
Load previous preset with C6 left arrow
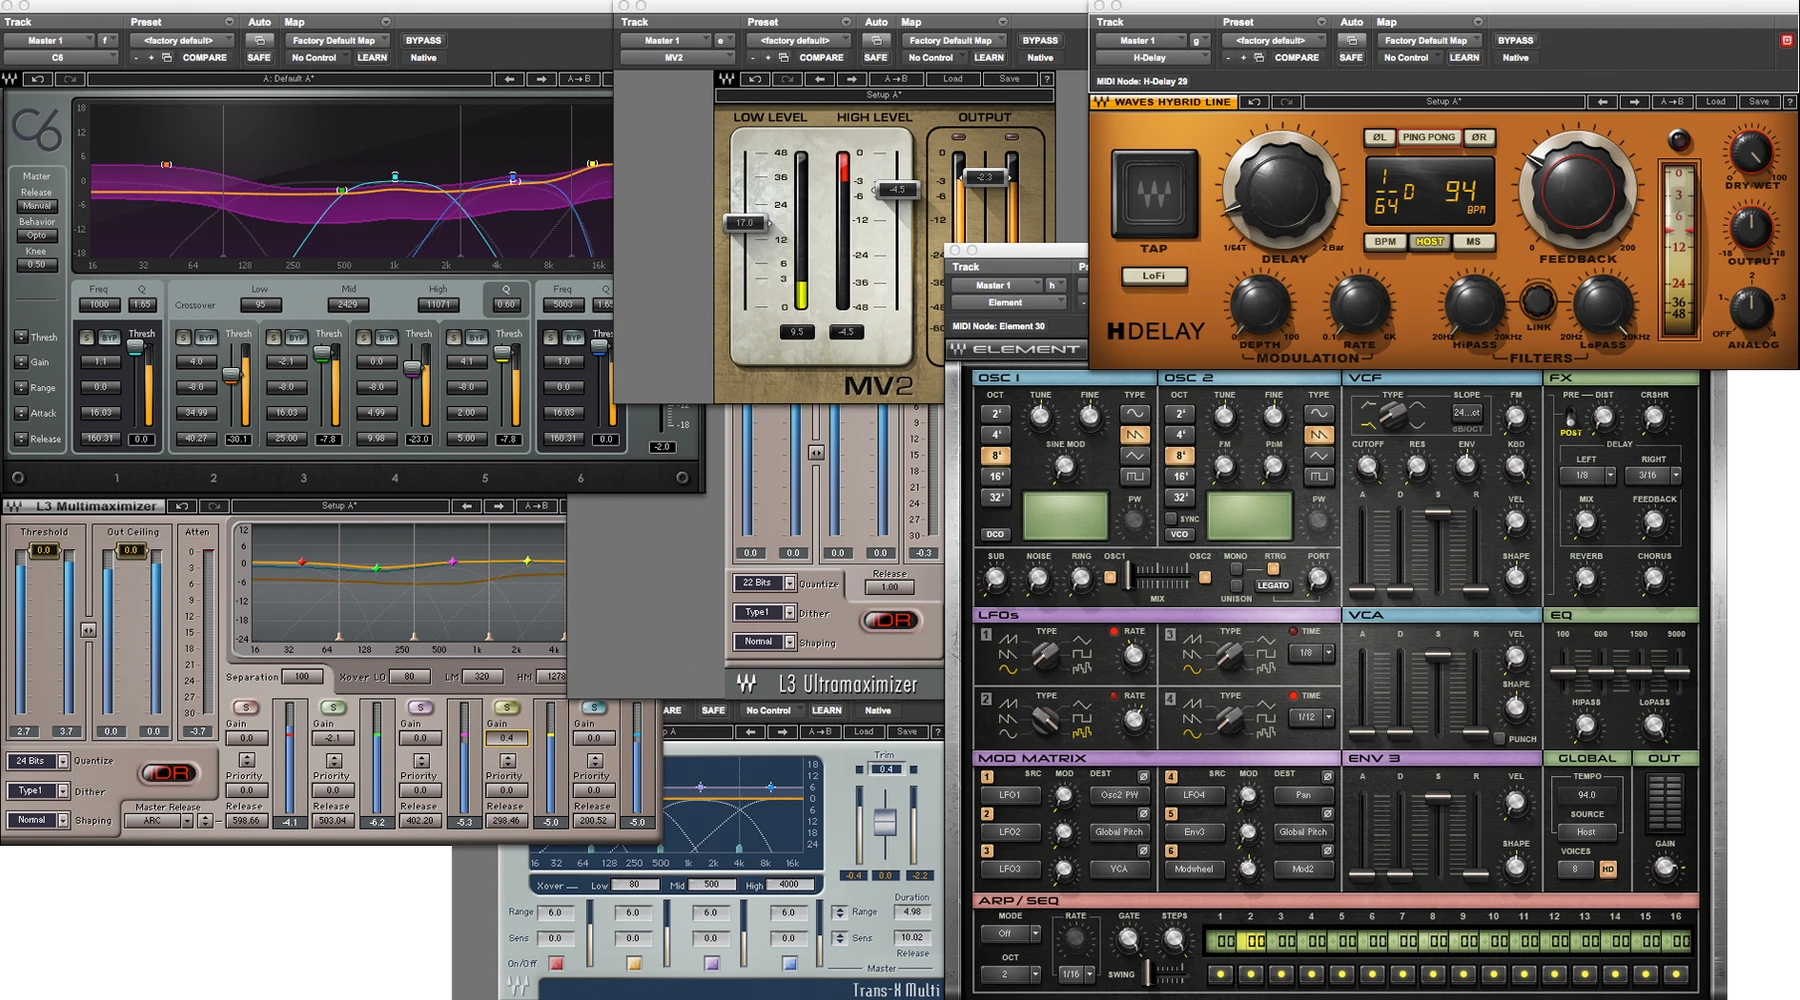(510, 79)
